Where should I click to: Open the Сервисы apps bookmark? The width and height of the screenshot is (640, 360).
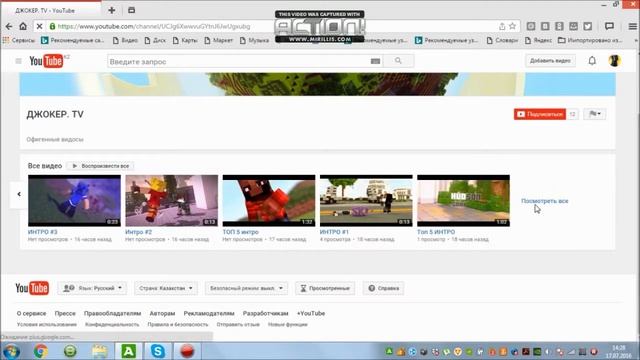click(19, 40)
